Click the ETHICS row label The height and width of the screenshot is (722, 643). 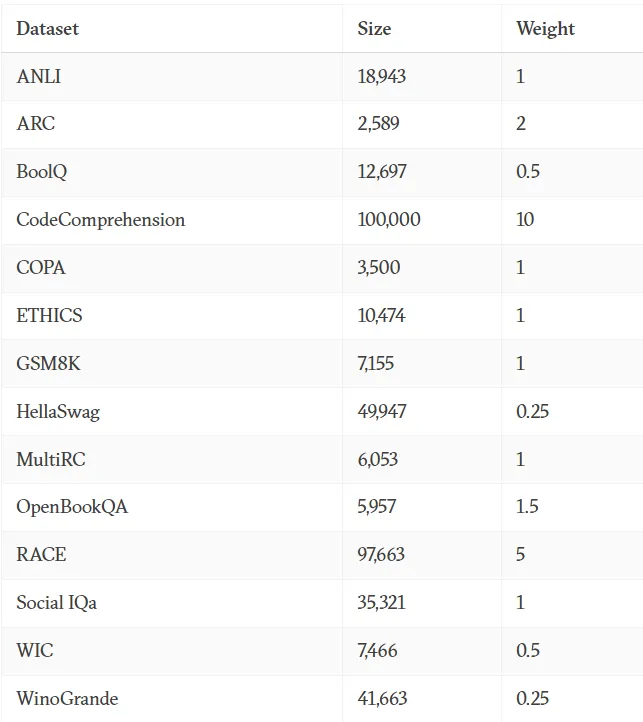[x=49, y=315]
